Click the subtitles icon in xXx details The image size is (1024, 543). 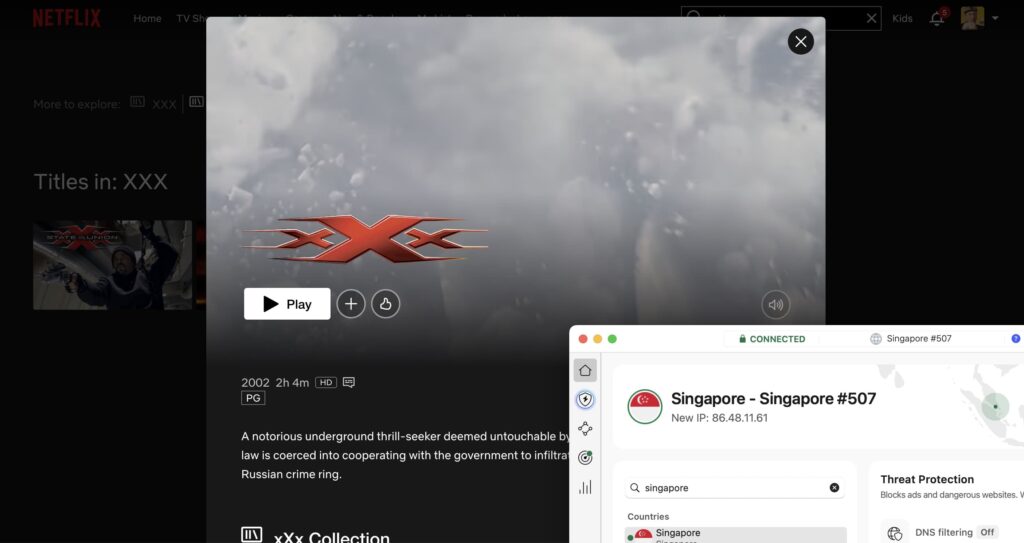349,382
